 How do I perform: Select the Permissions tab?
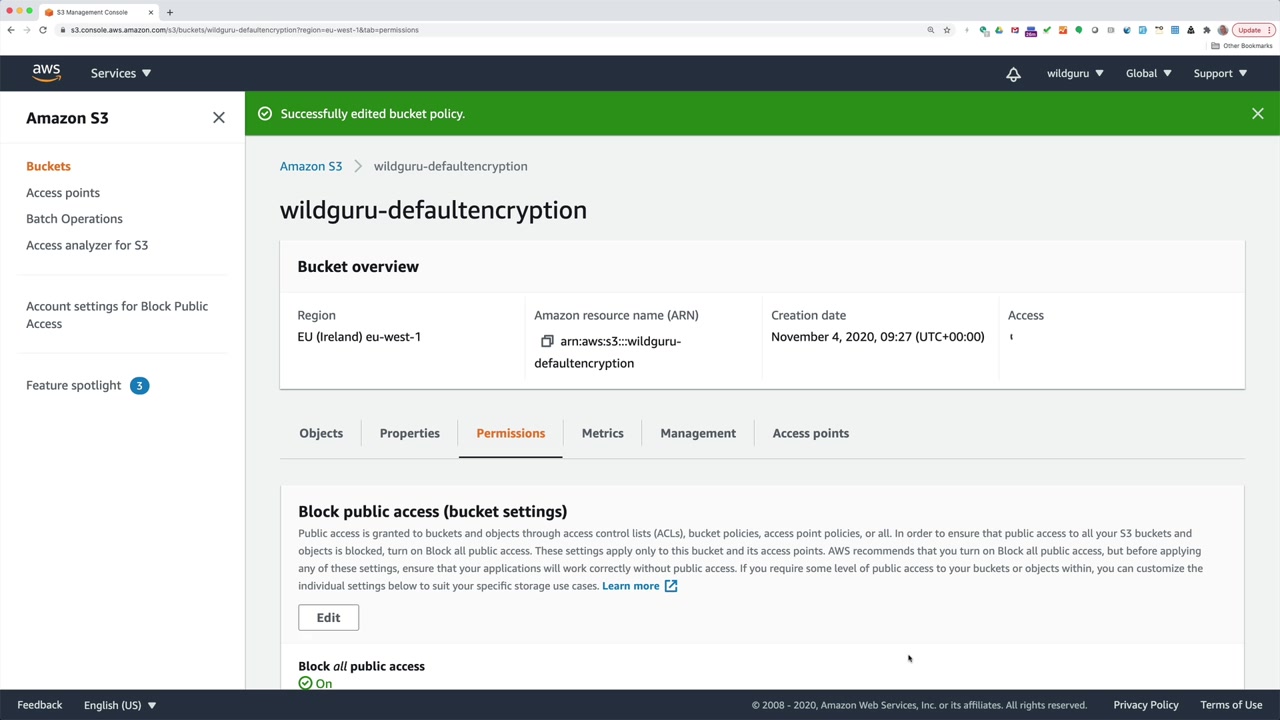511,433
